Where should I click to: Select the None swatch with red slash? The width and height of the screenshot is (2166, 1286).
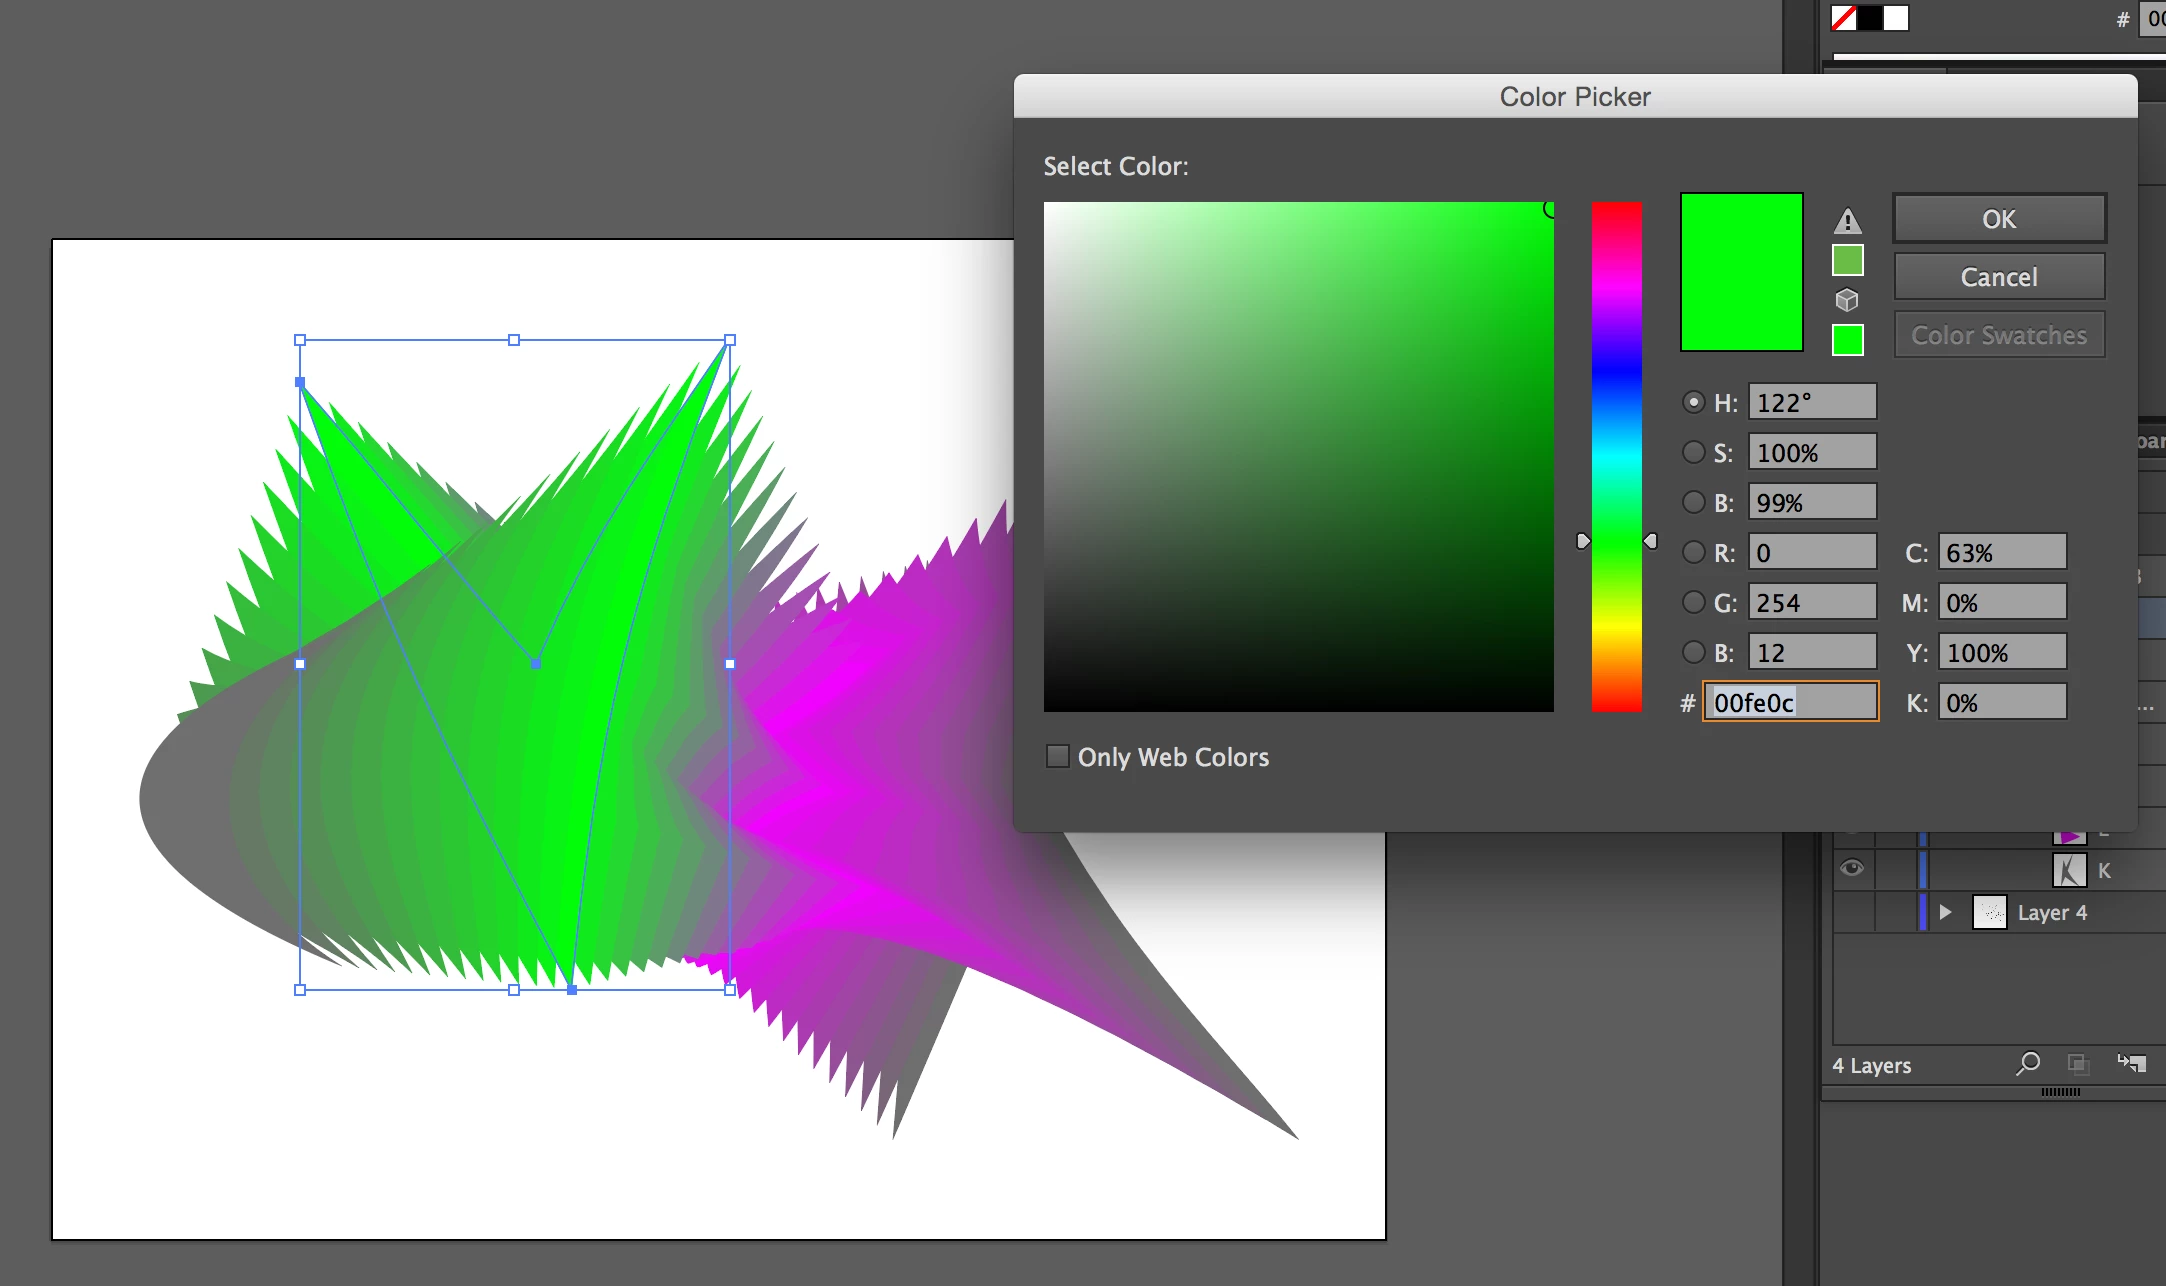(x=1844, y=18)
